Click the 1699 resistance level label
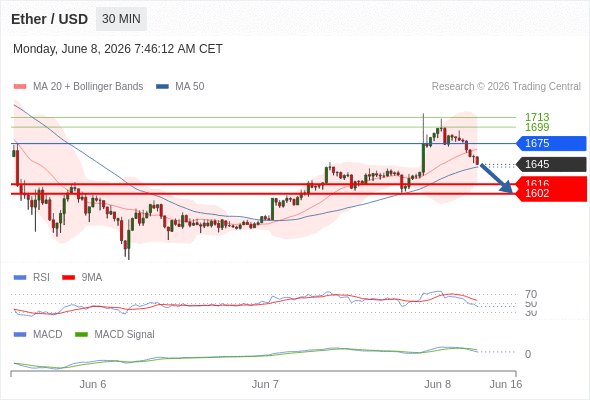 tap(537, 127)
